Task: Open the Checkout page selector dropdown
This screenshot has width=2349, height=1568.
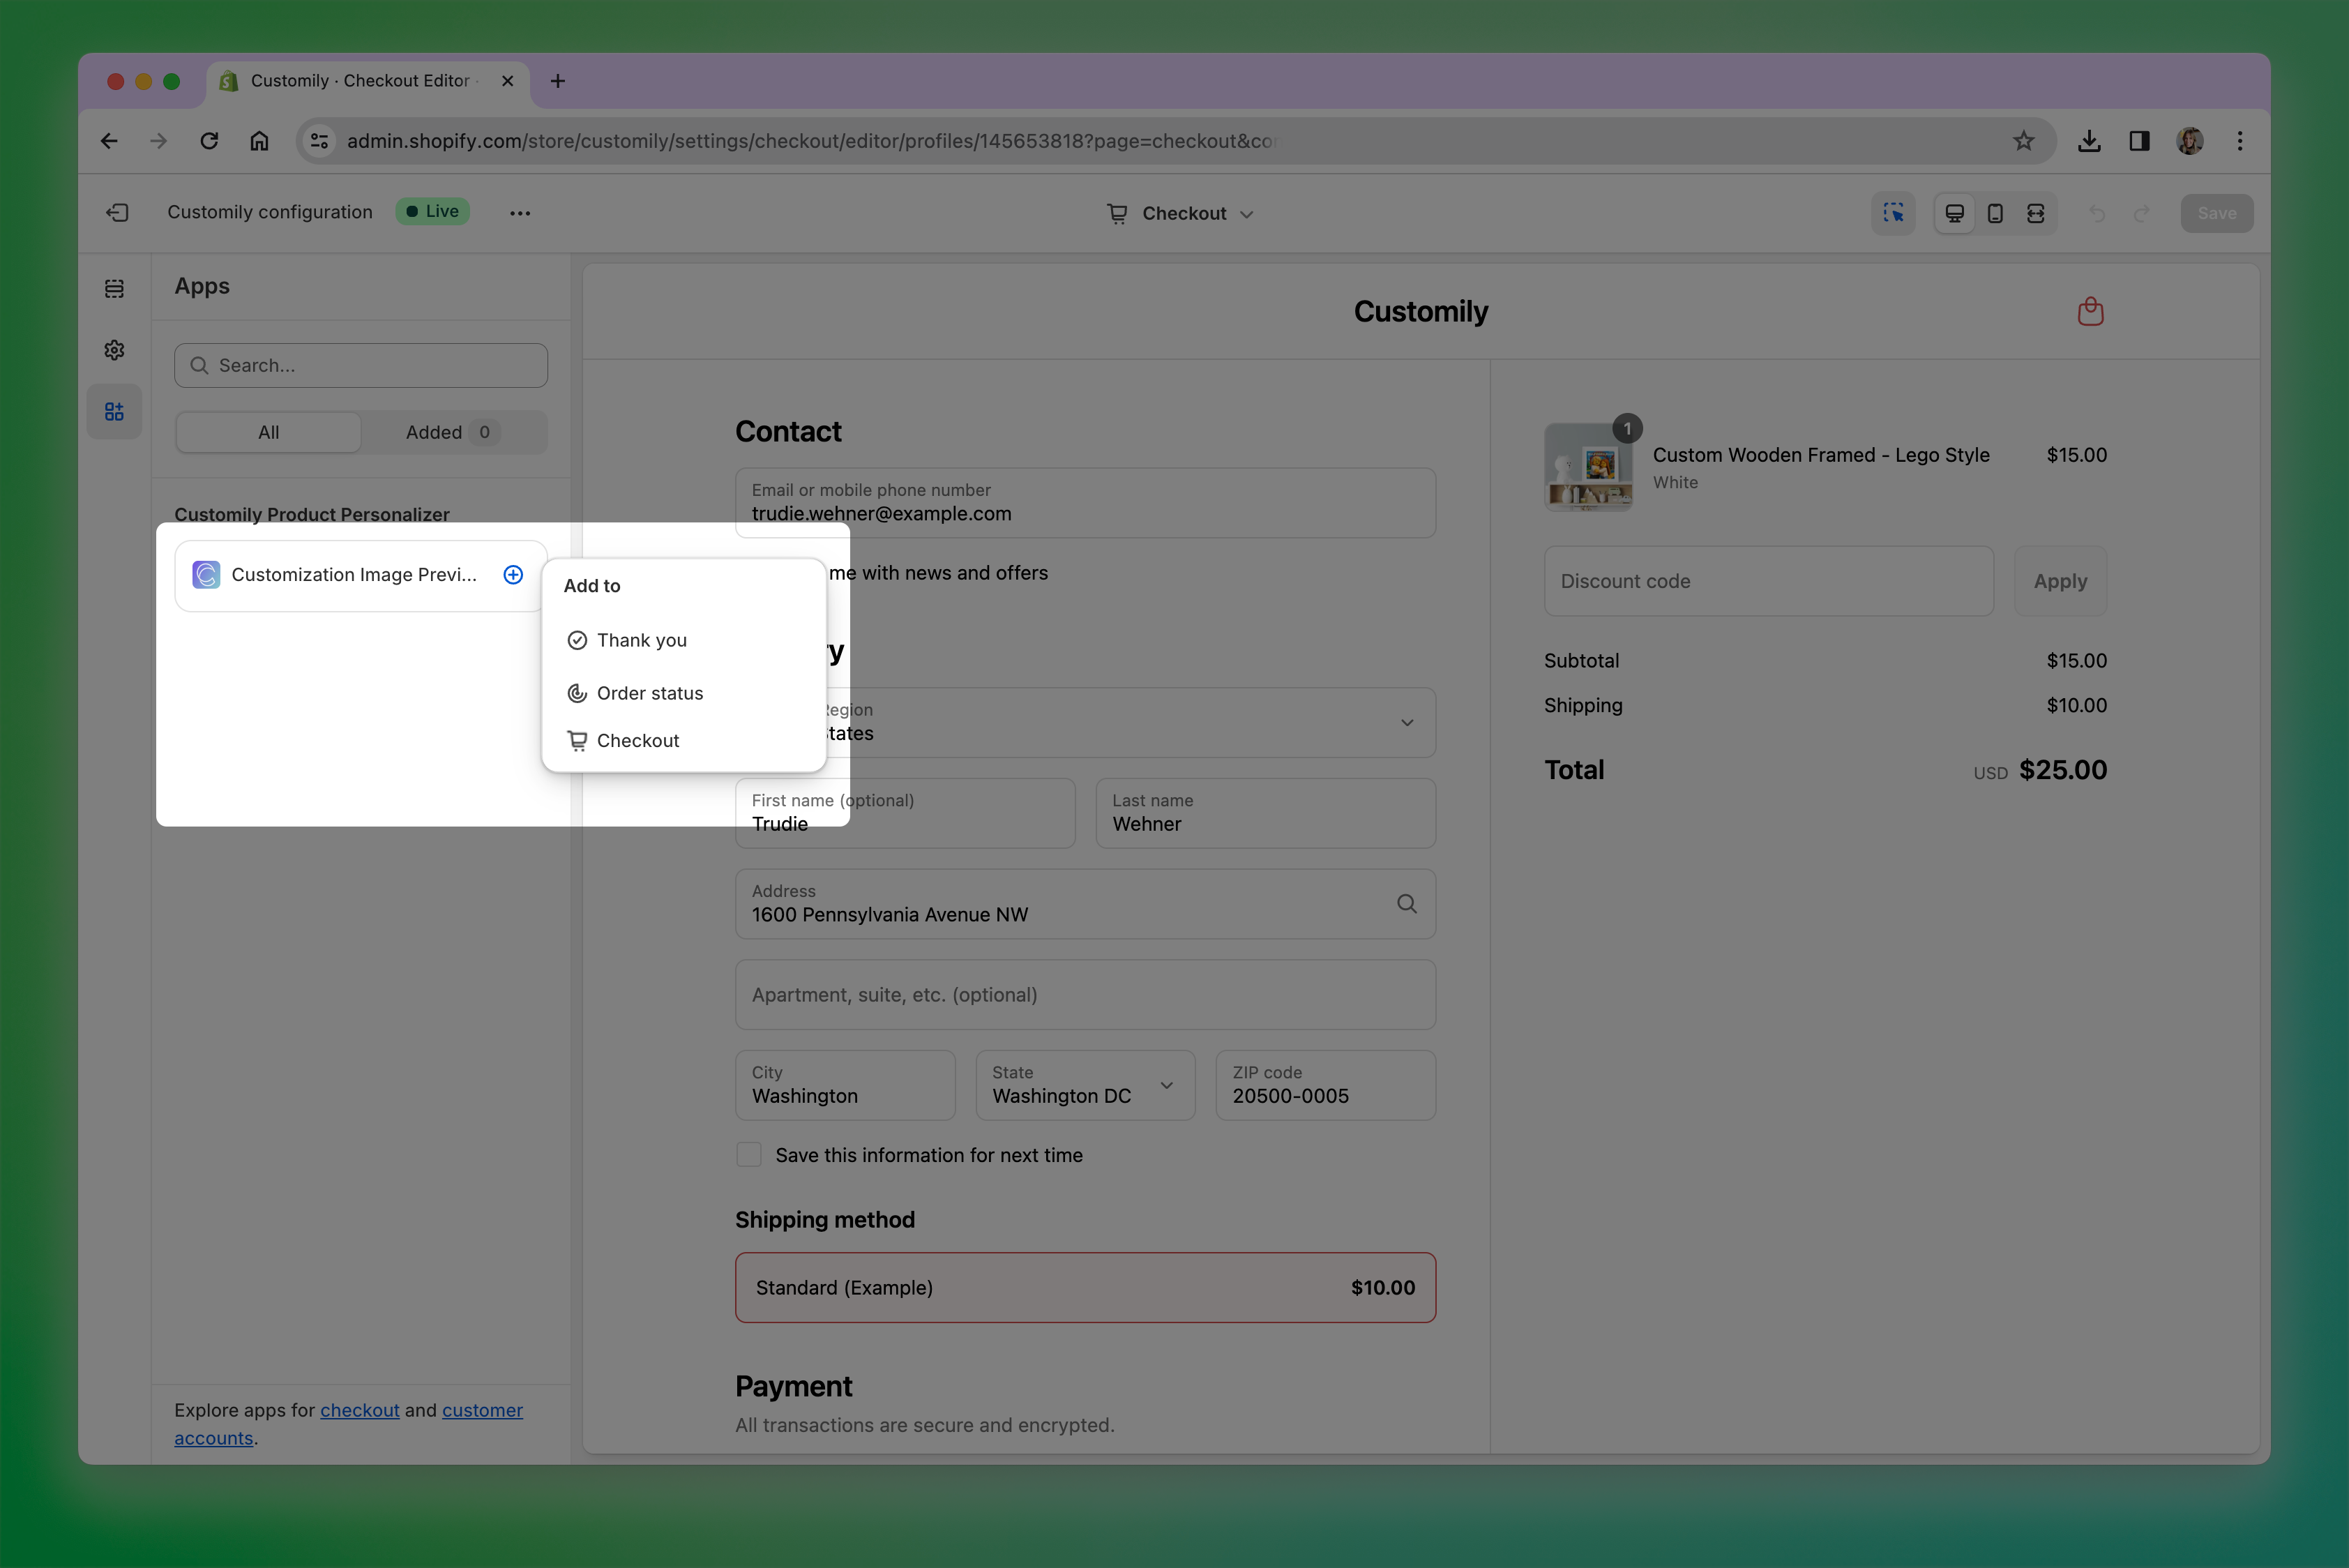Action: [1181, 214]
